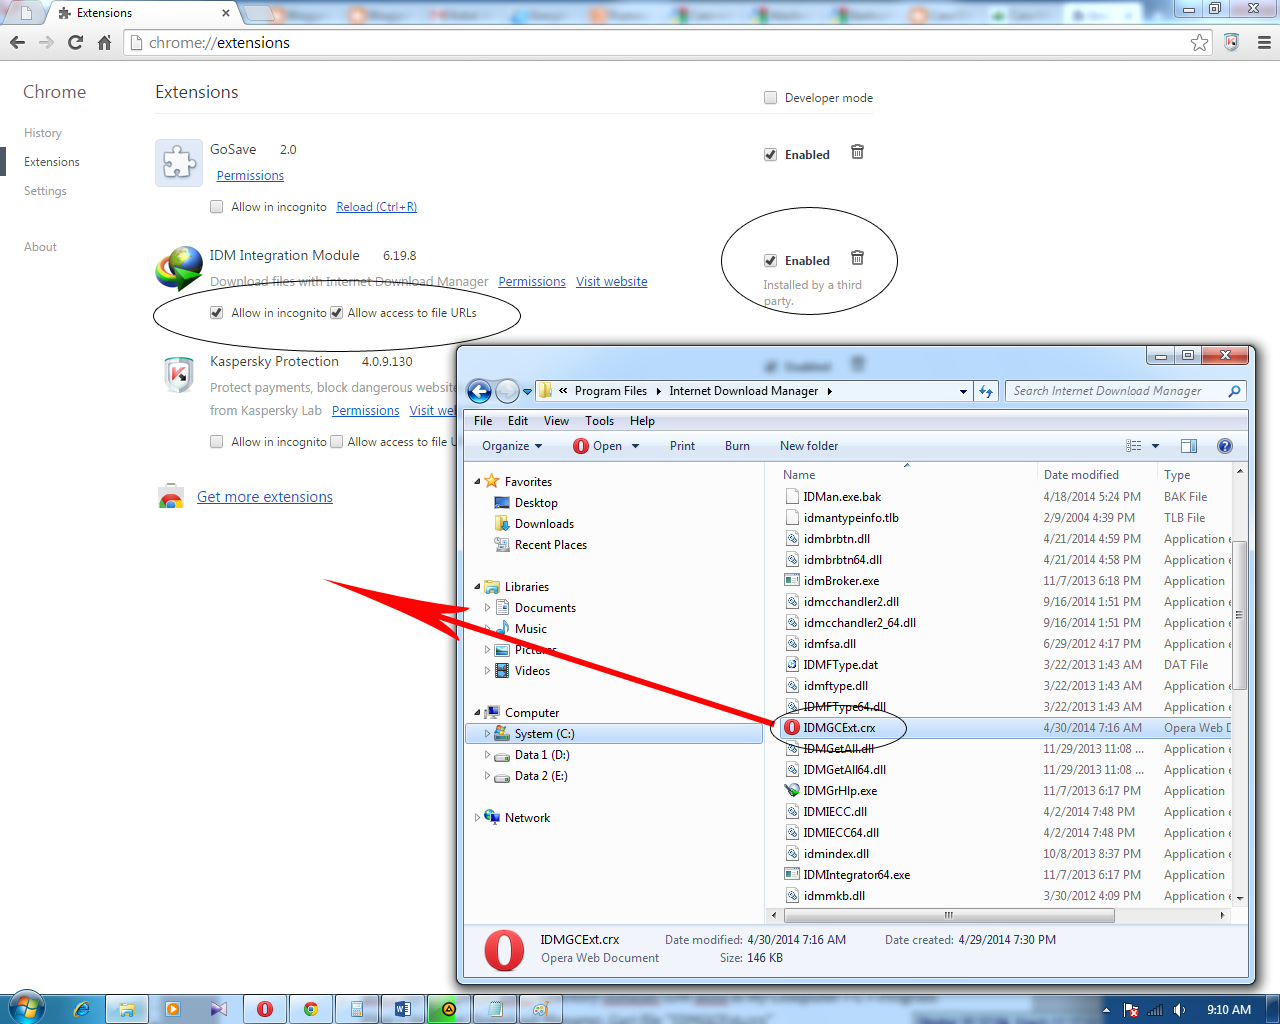Go to Chrome home page

(x=104, y=43)
